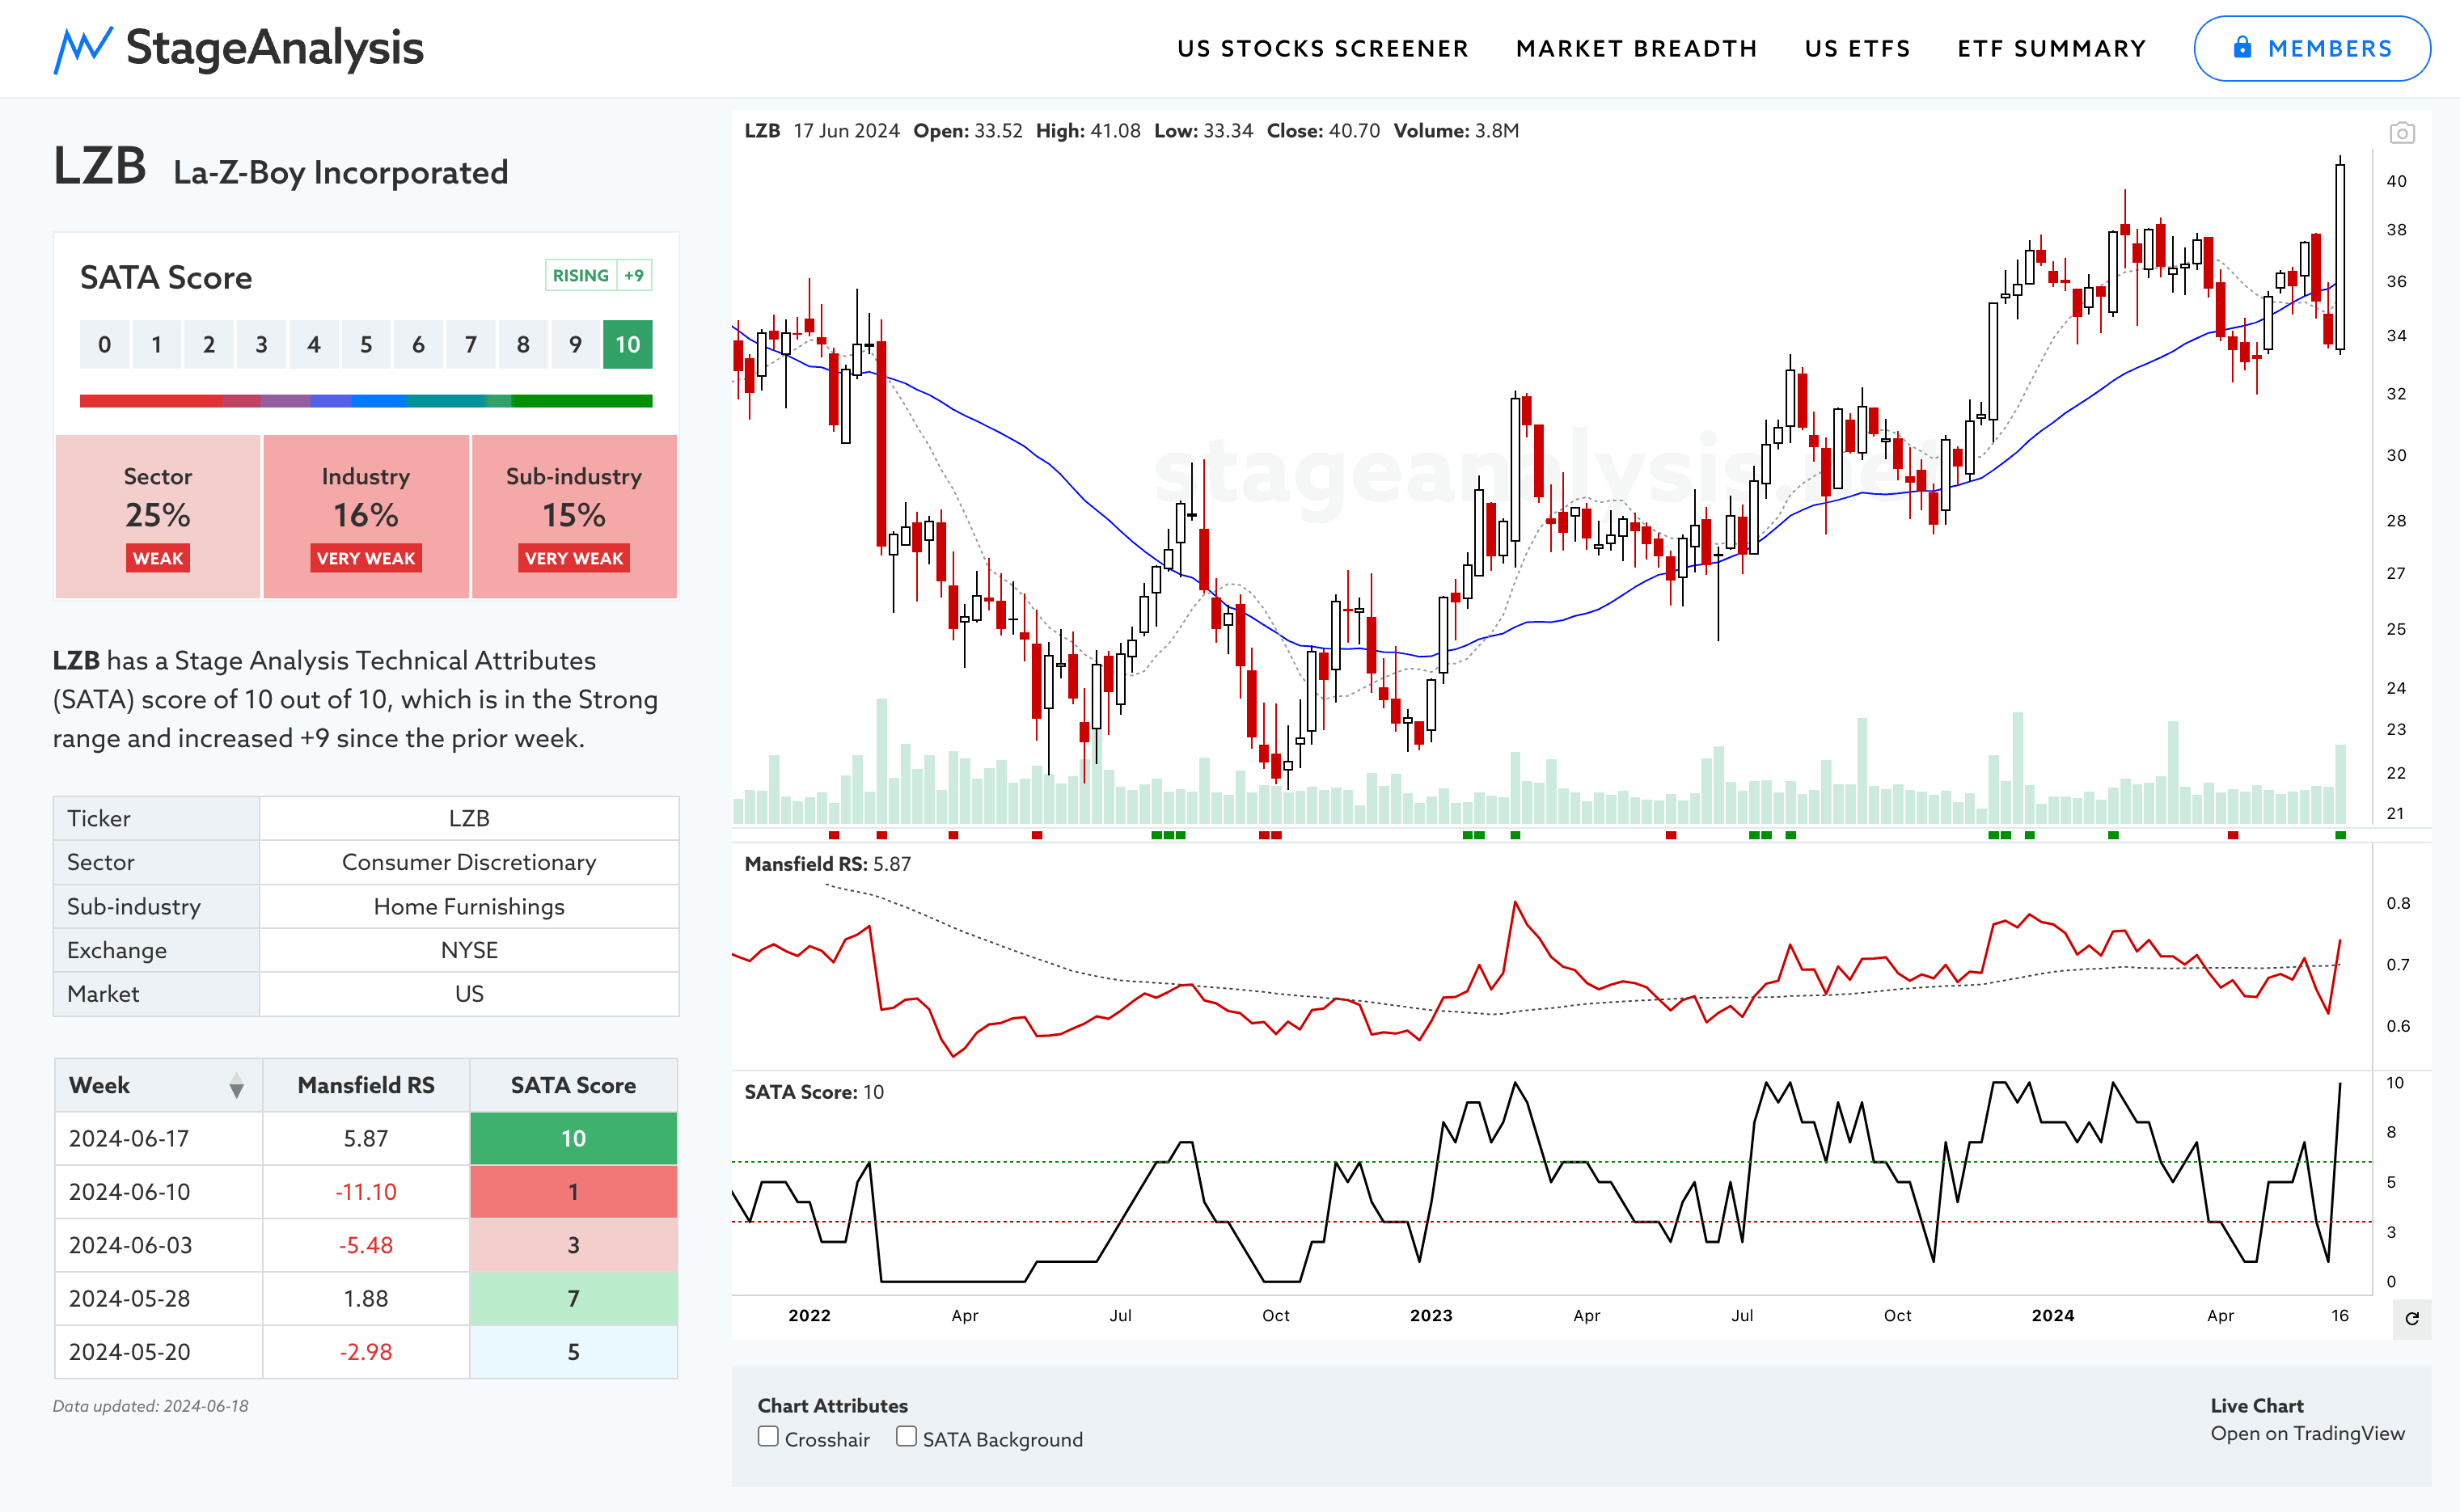2460x1512 pixels.
Task: Sort table by Week column arrow
Action: pyautogui.click(x=236, y=1086)
